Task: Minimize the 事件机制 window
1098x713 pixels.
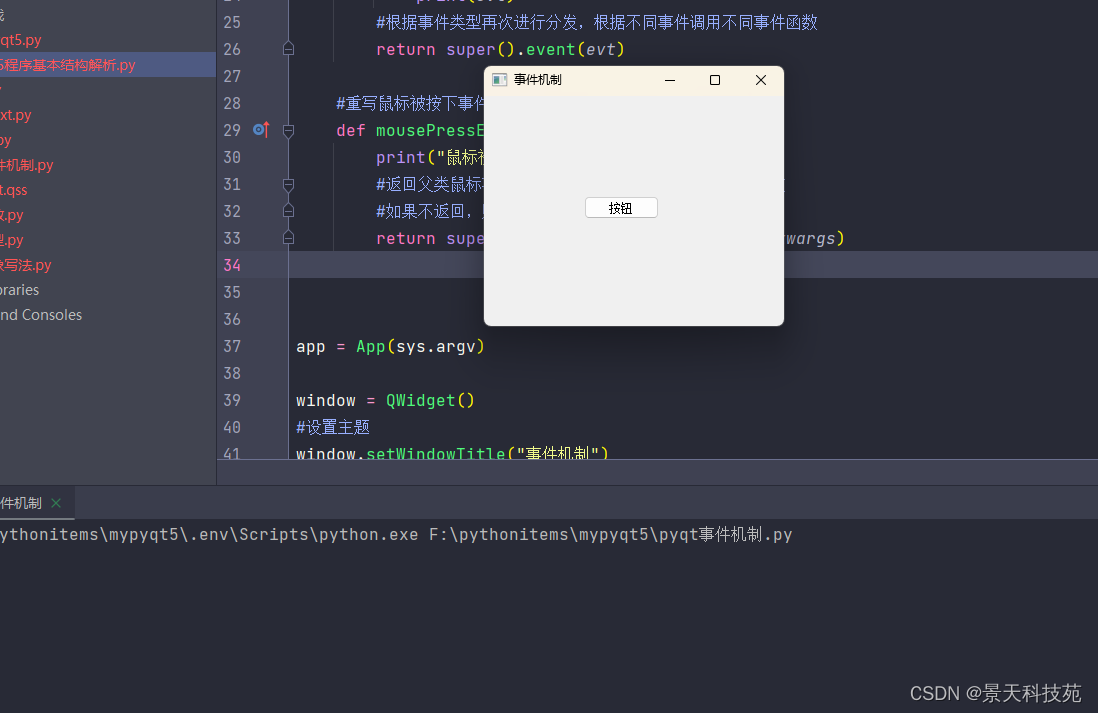Action: 669,80
